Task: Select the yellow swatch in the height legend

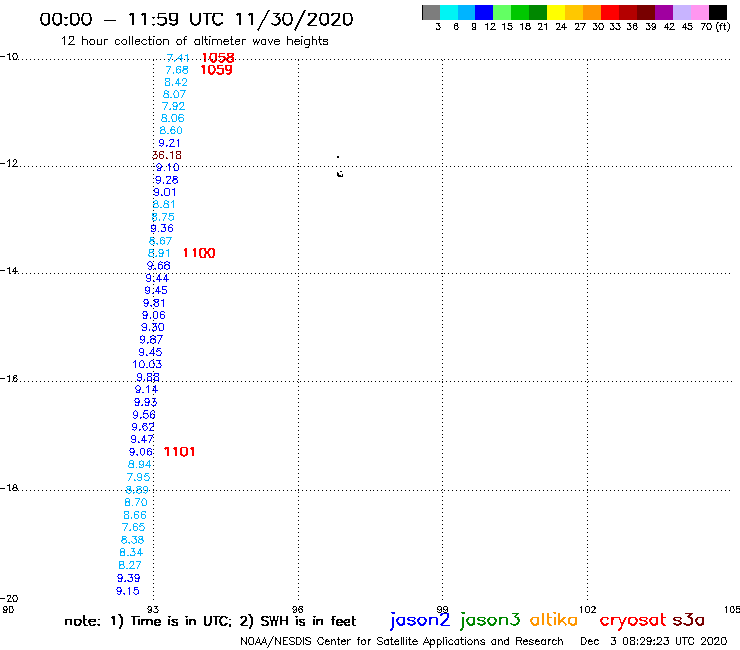Action: [556, 12]
